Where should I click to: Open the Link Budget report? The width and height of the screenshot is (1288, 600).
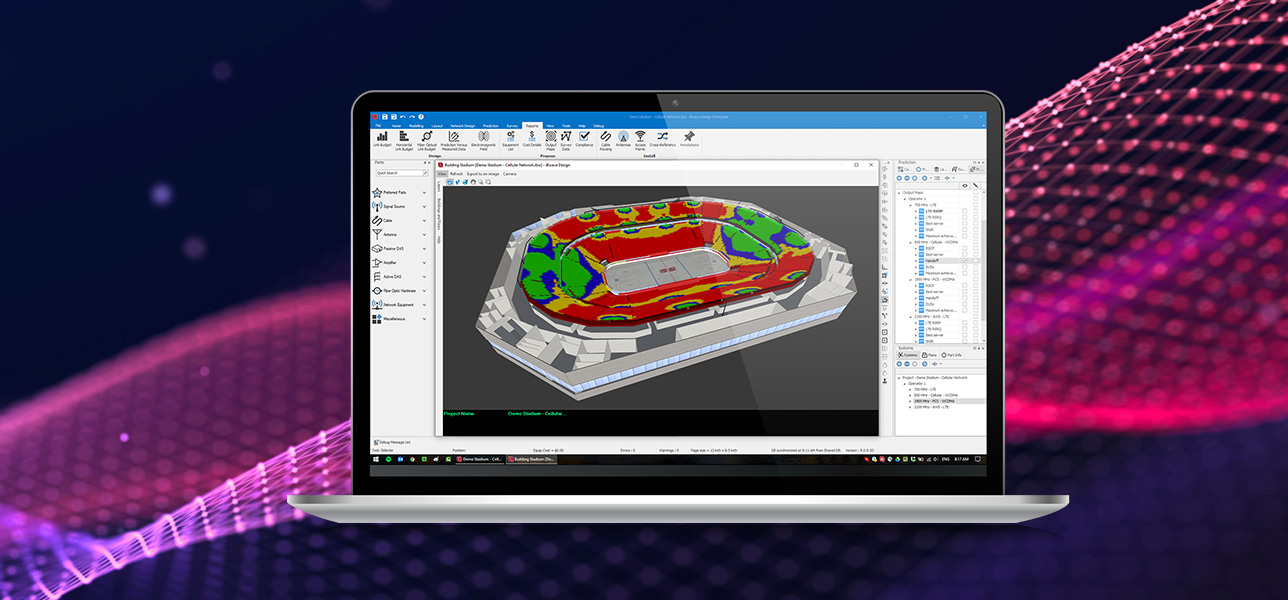(381, 137)
